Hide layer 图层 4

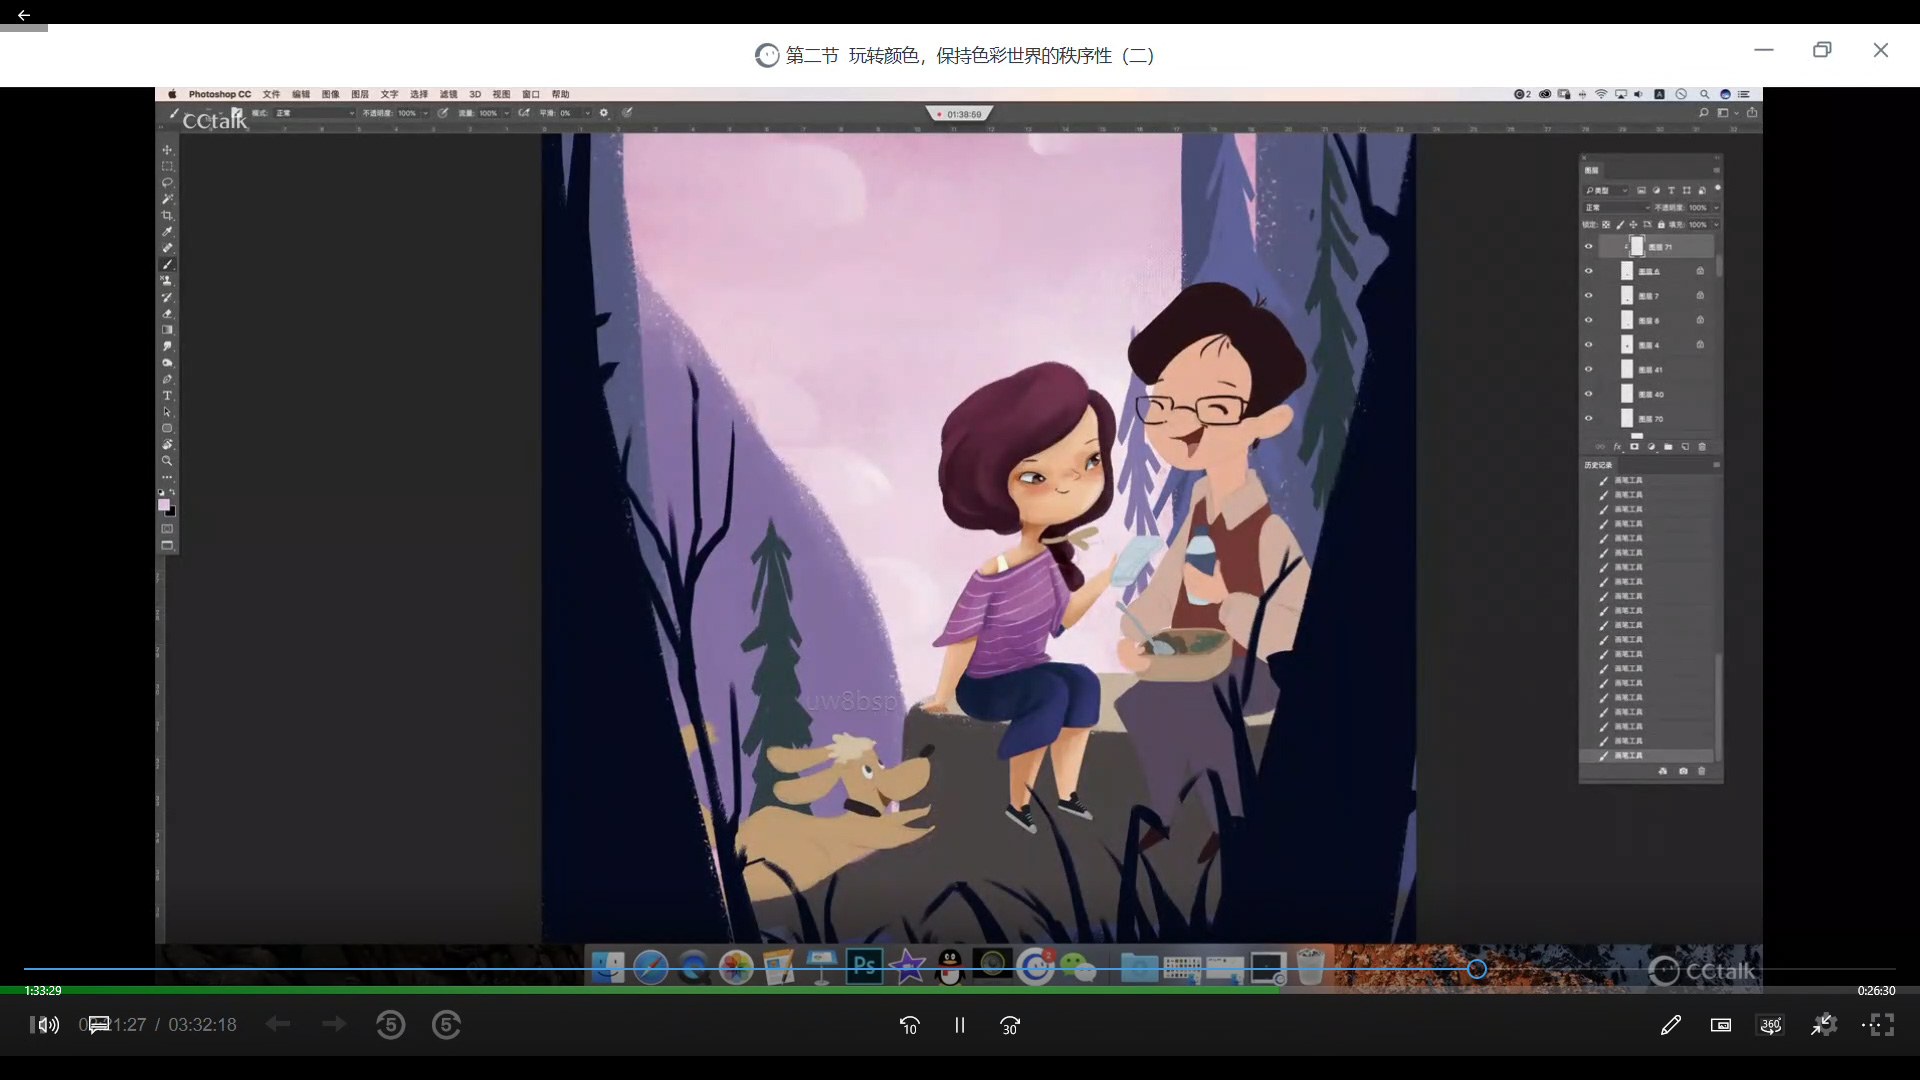[x=1588, y=344]
